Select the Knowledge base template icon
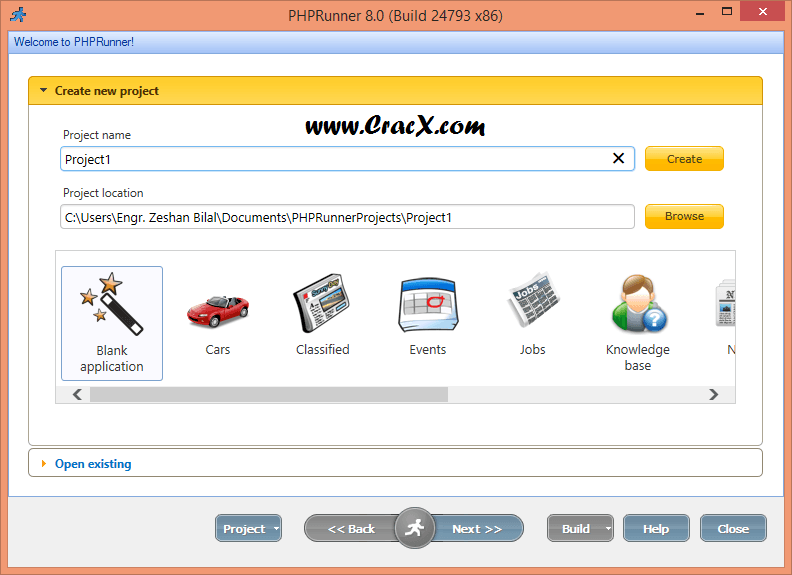This screenshot has height=575, width=792. tap(638, 304)
